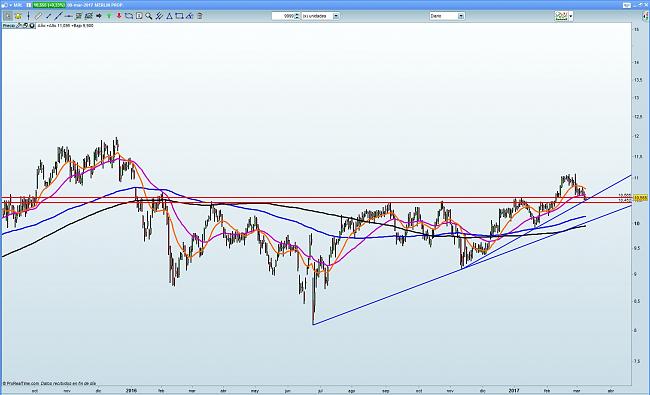Toggle the side panel handle at the toolbar's right end
Screen dimensions: 650x395
pos(645,16)
